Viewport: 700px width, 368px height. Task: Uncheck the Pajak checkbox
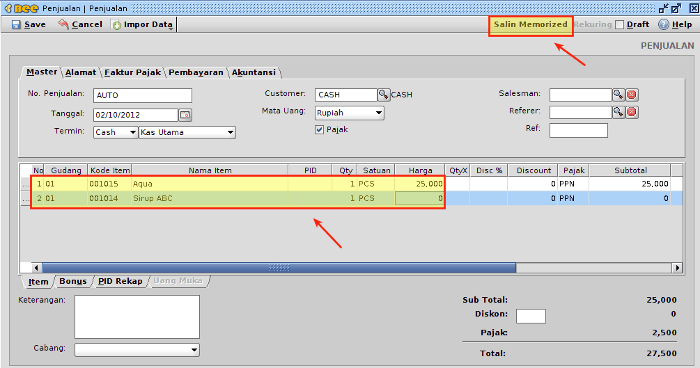click(x=319, y=130)
